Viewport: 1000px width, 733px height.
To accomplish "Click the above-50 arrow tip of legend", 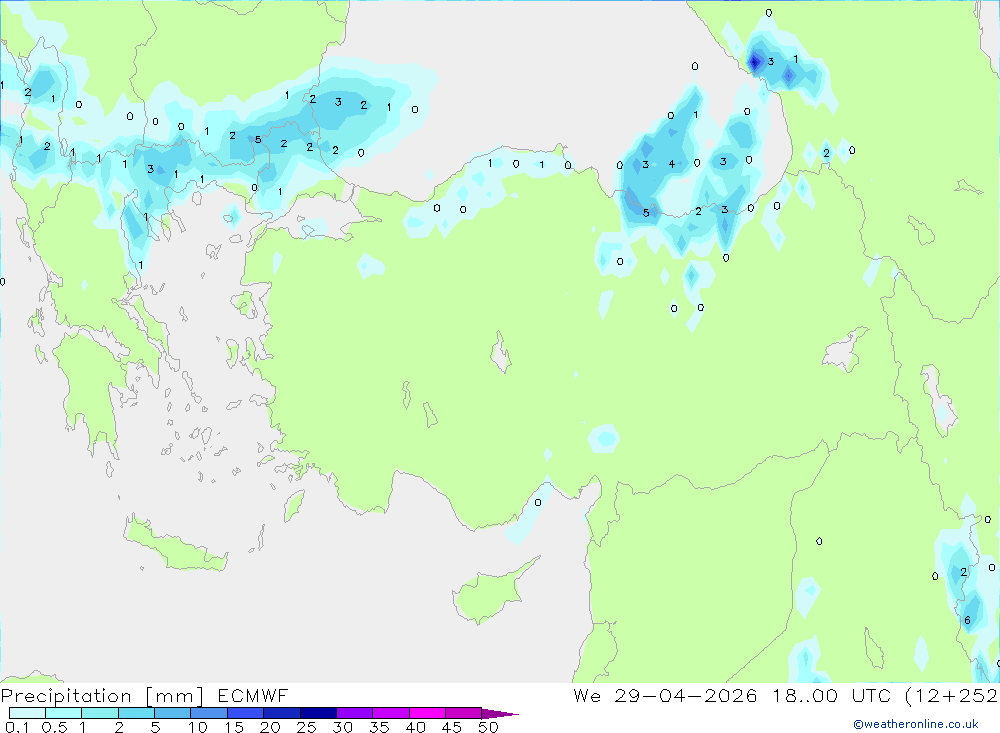I will pos(499,713).
